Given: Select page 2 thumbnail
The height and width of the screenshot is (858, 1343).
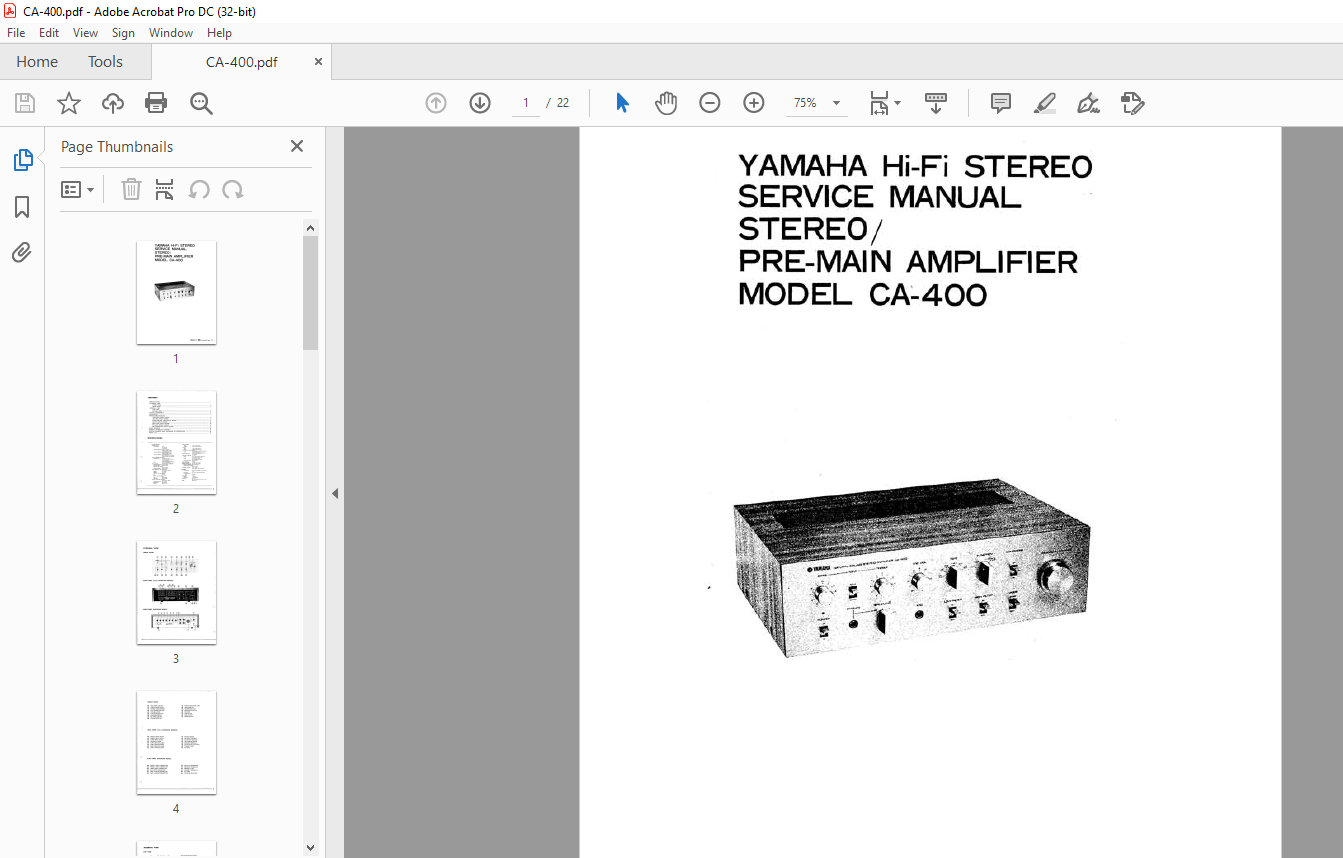Looking at the screenshot, I should point(176,442).
